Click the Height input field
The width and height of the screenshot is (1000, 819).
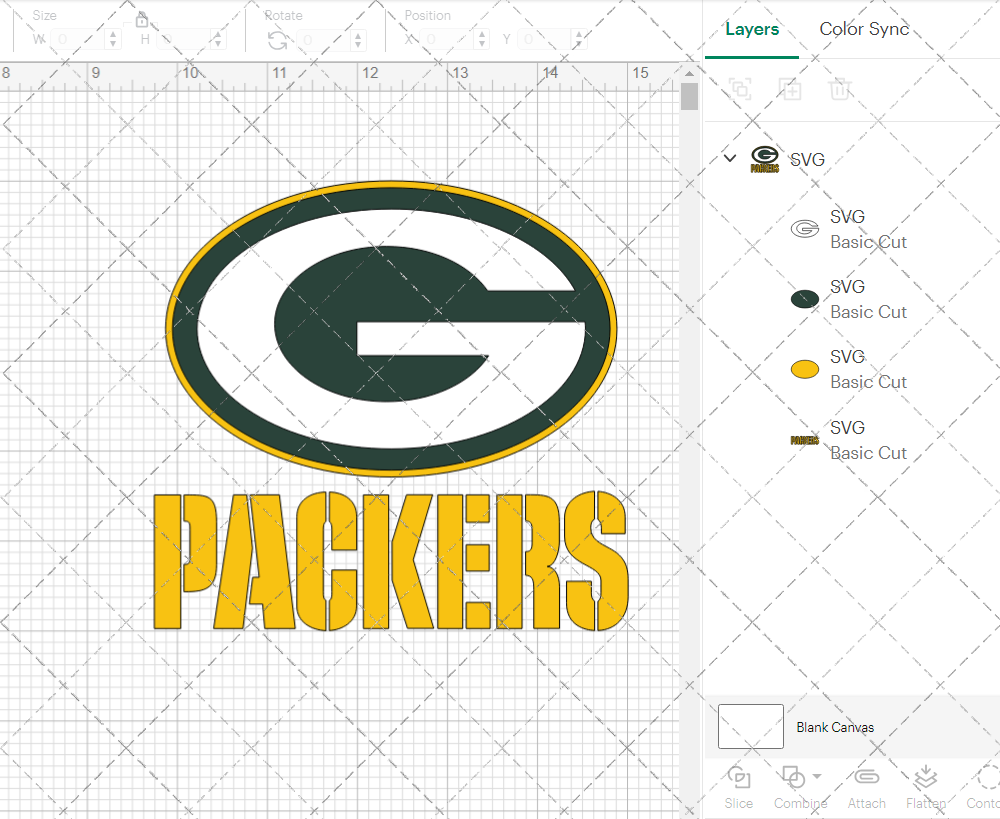click(184, 40)
